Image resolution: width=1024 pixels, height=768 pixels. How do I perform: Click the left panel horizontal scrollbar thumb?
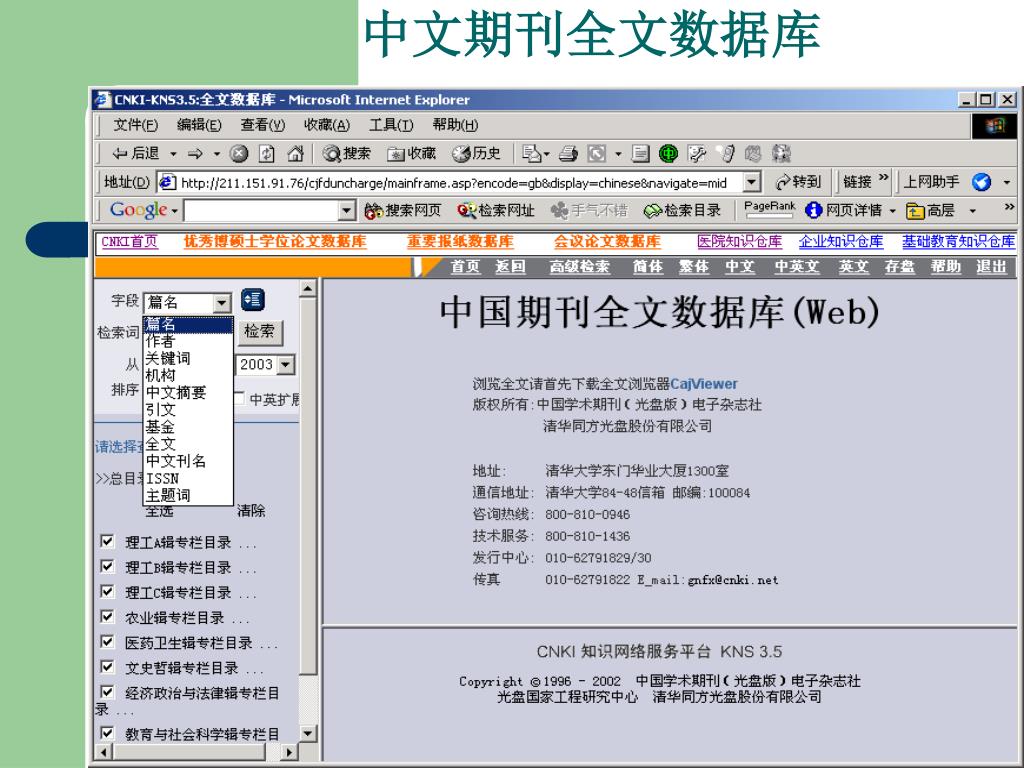pos(189,752)
